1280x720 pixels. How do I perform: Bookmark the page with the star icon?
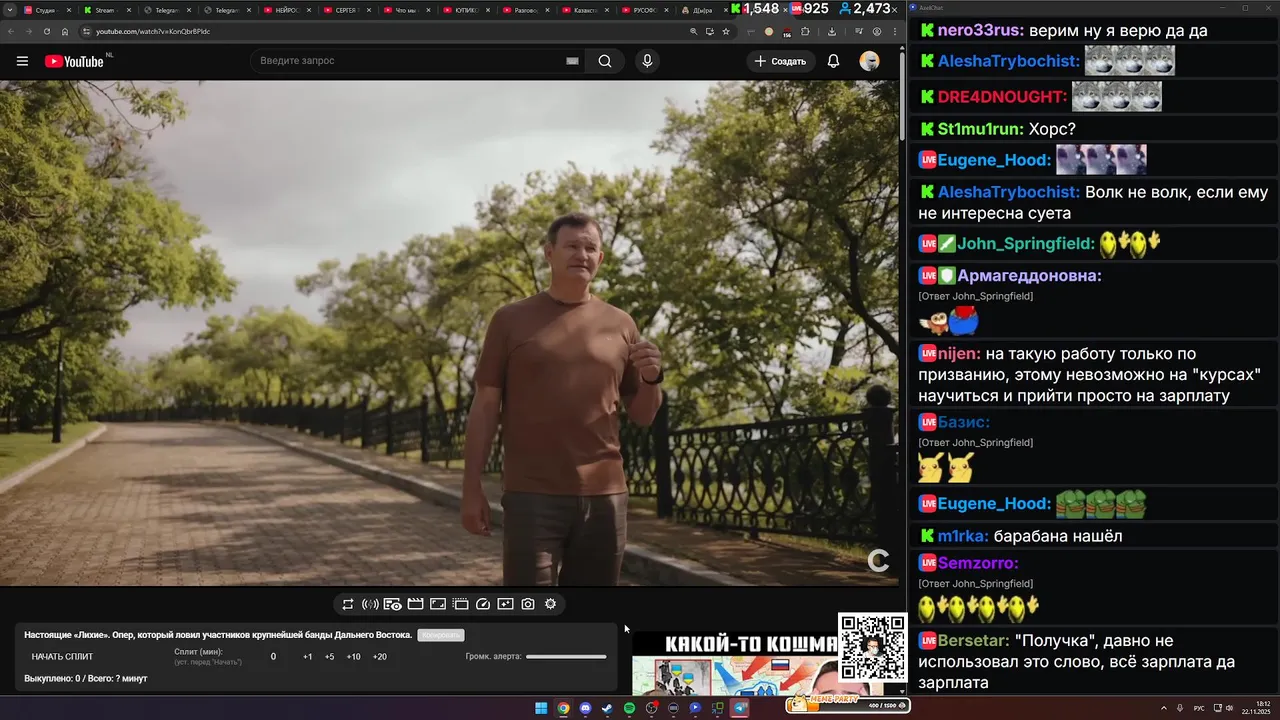(726, 31)
